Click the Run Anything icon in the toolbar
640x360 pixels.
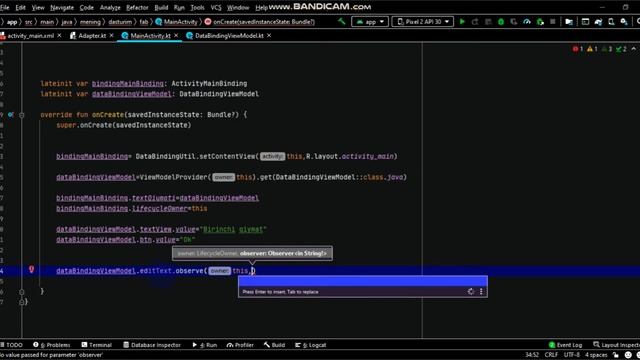pos(585,22)
